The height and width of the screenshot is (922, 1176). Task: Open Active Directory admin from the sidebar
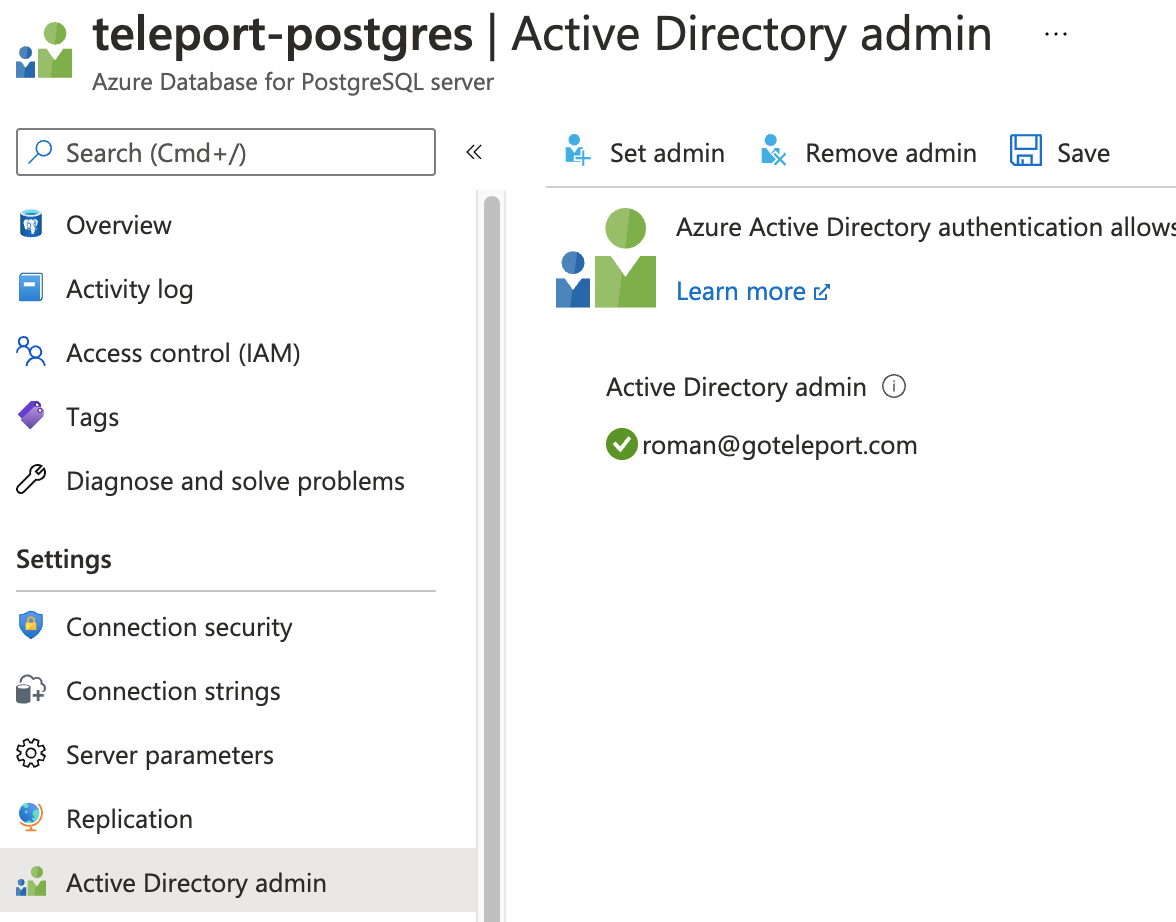coord(196,882)
